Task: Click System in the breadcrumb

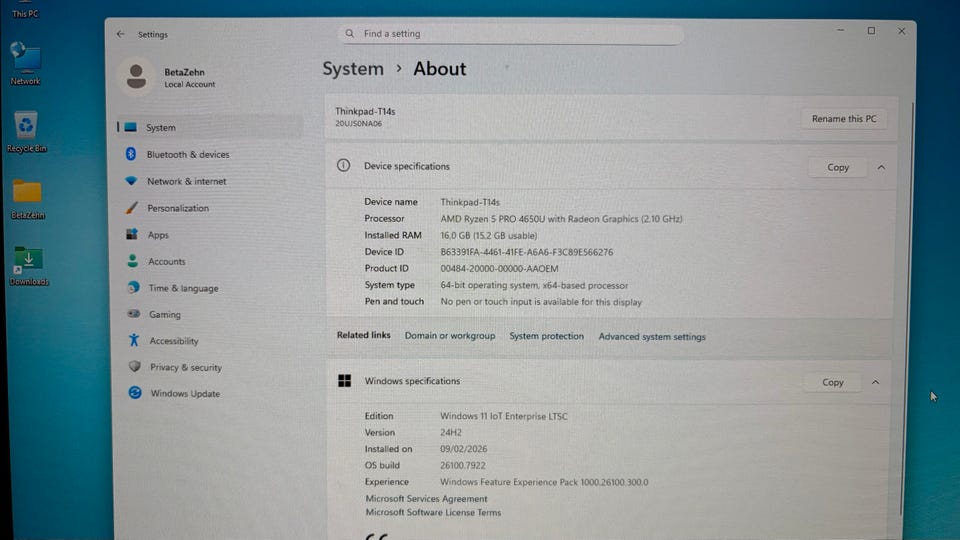Action: [x=353, y=69]
